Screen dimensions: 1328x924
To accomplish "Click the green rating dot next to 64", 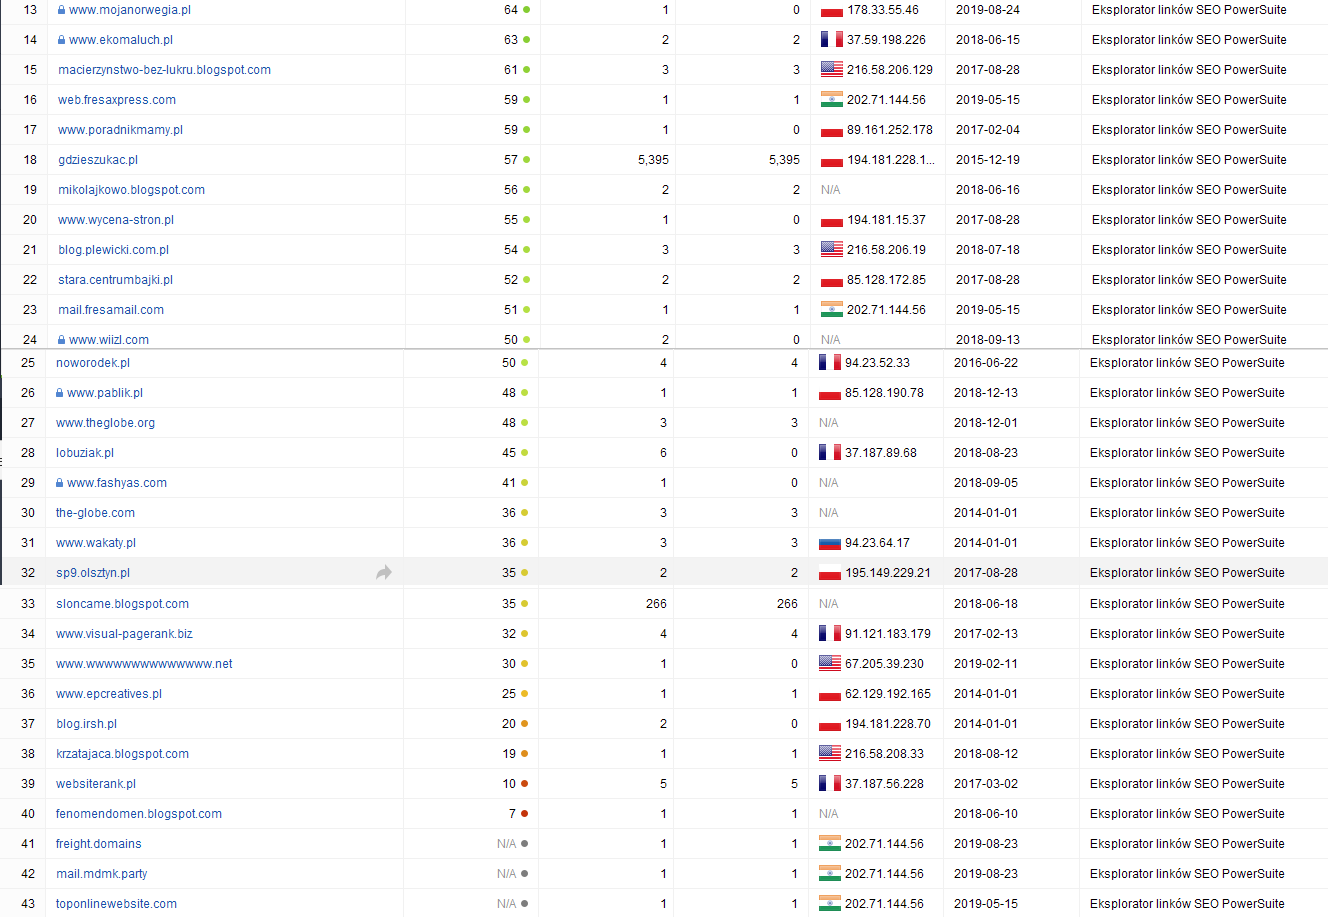I will [527, 10].
